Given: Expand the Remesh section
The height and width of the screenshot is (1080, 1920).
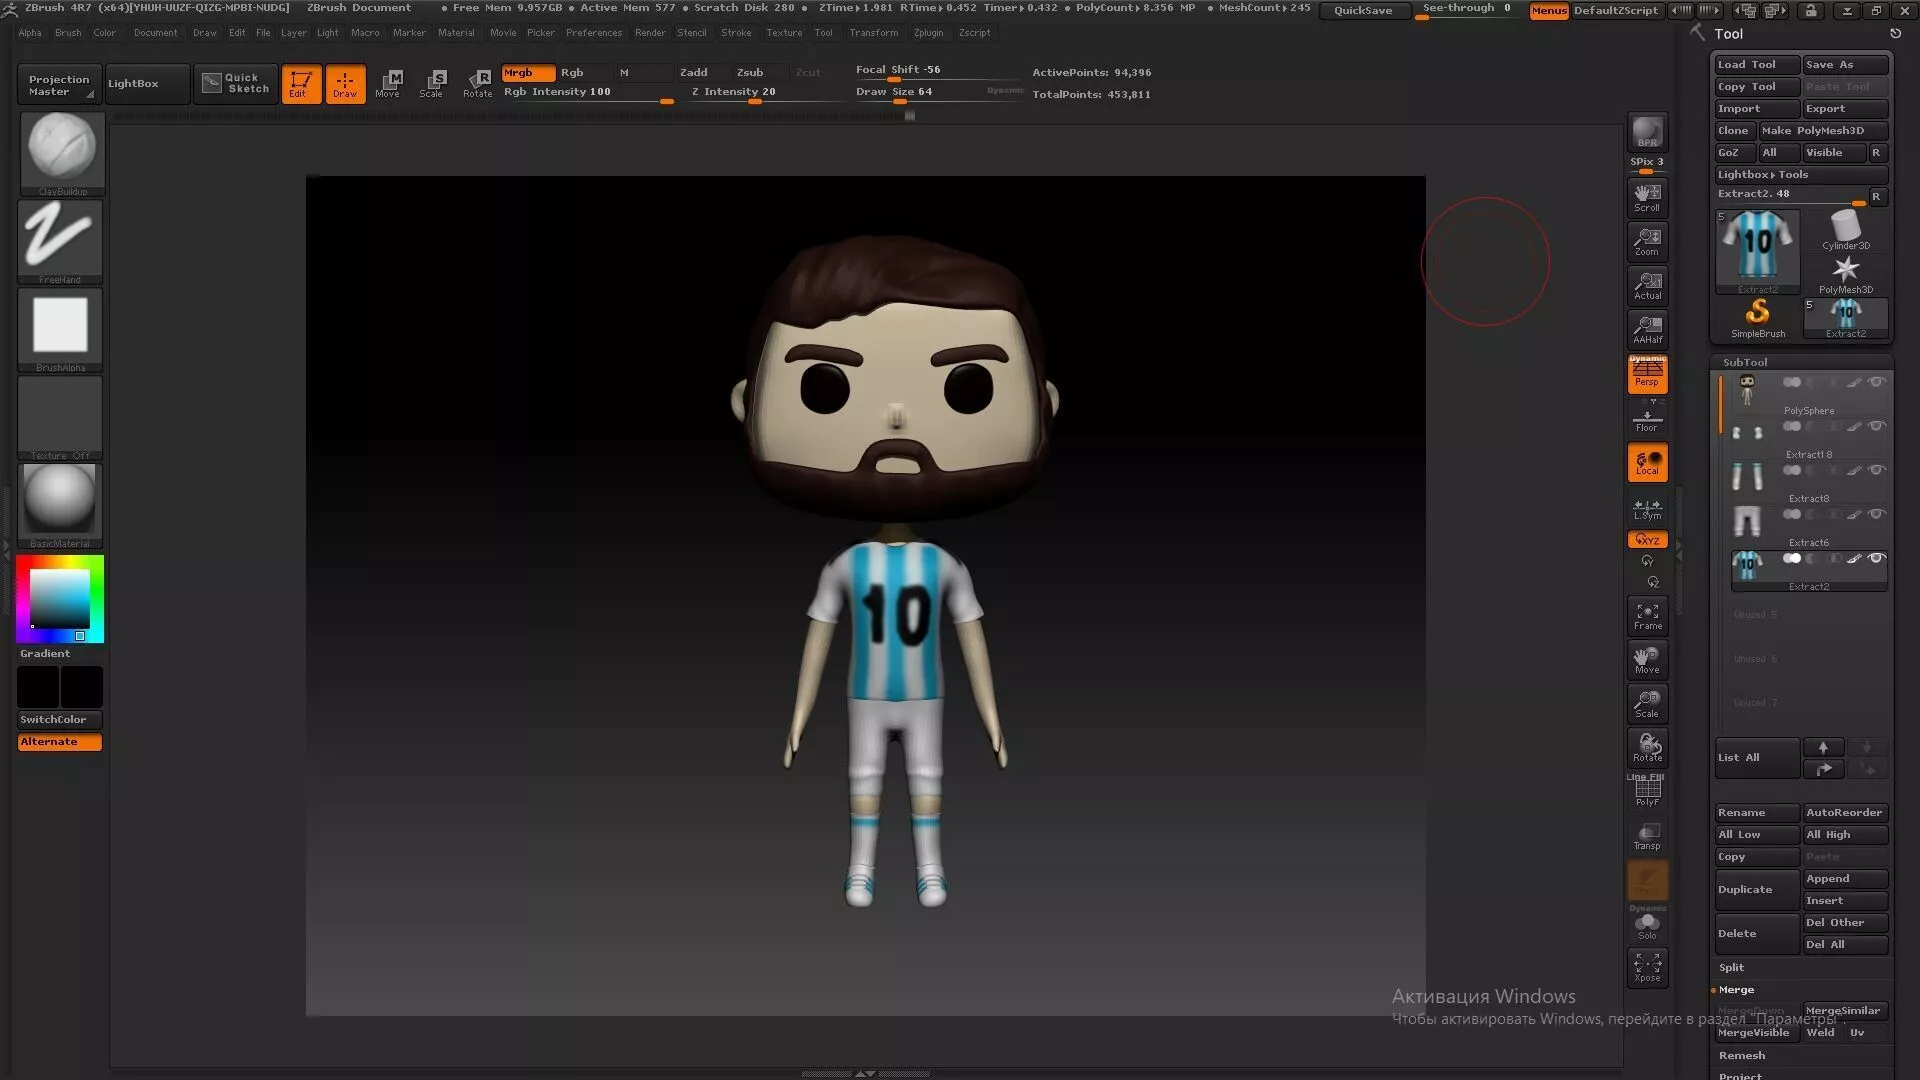Looking at the screenshot, I should point(1742,1056).
